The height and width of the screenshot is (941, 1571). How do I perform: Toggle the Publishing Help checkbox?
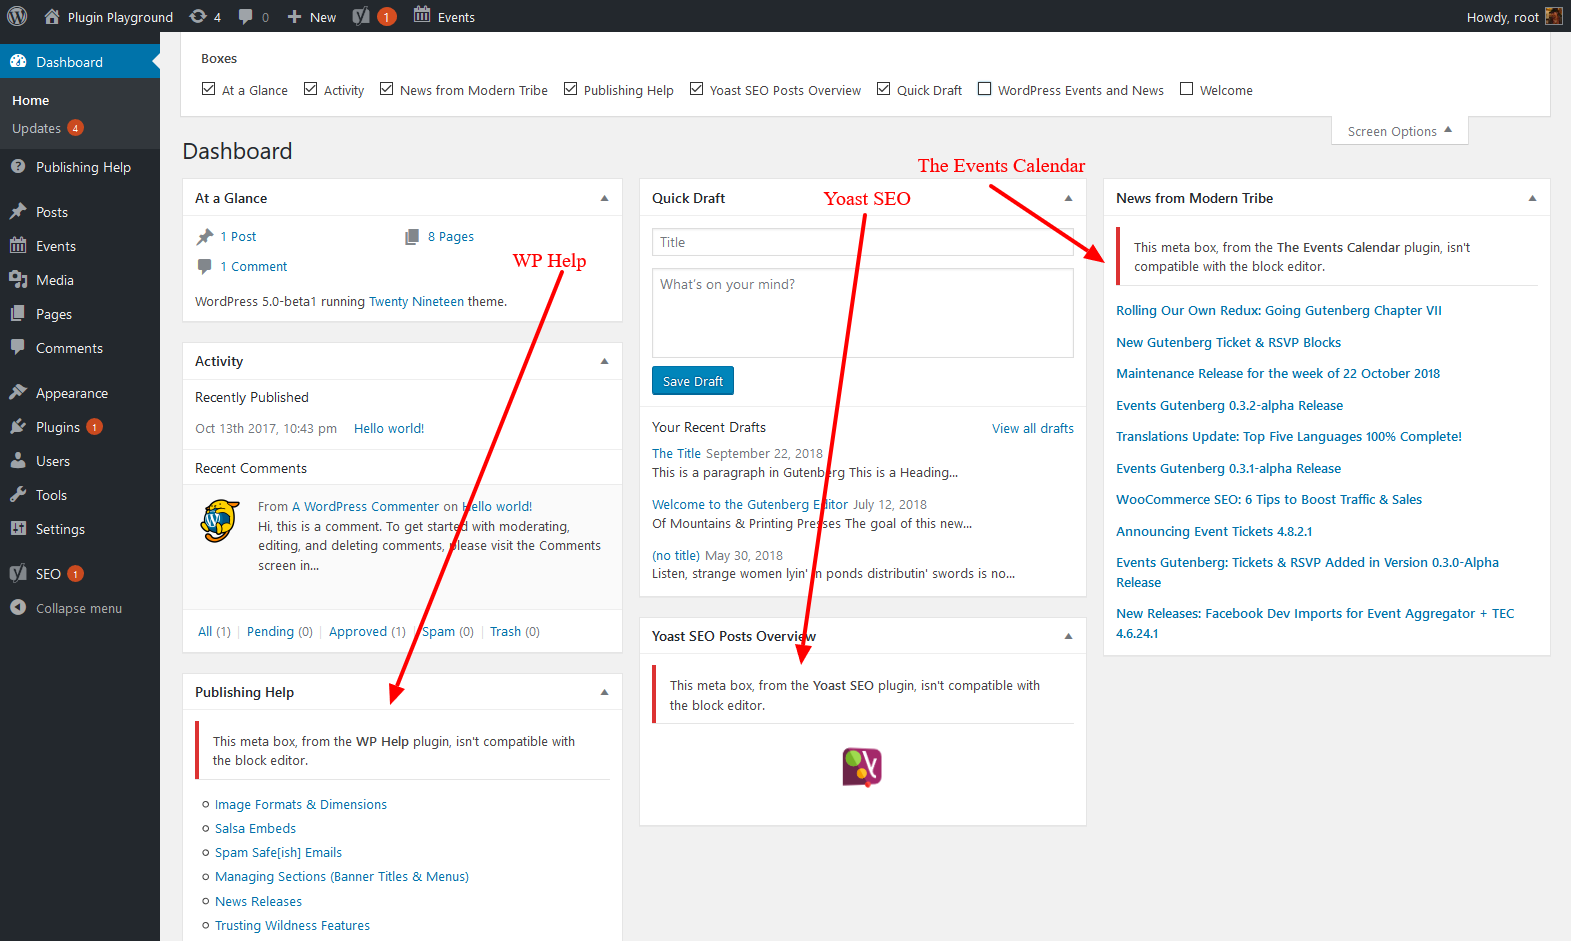571,89
